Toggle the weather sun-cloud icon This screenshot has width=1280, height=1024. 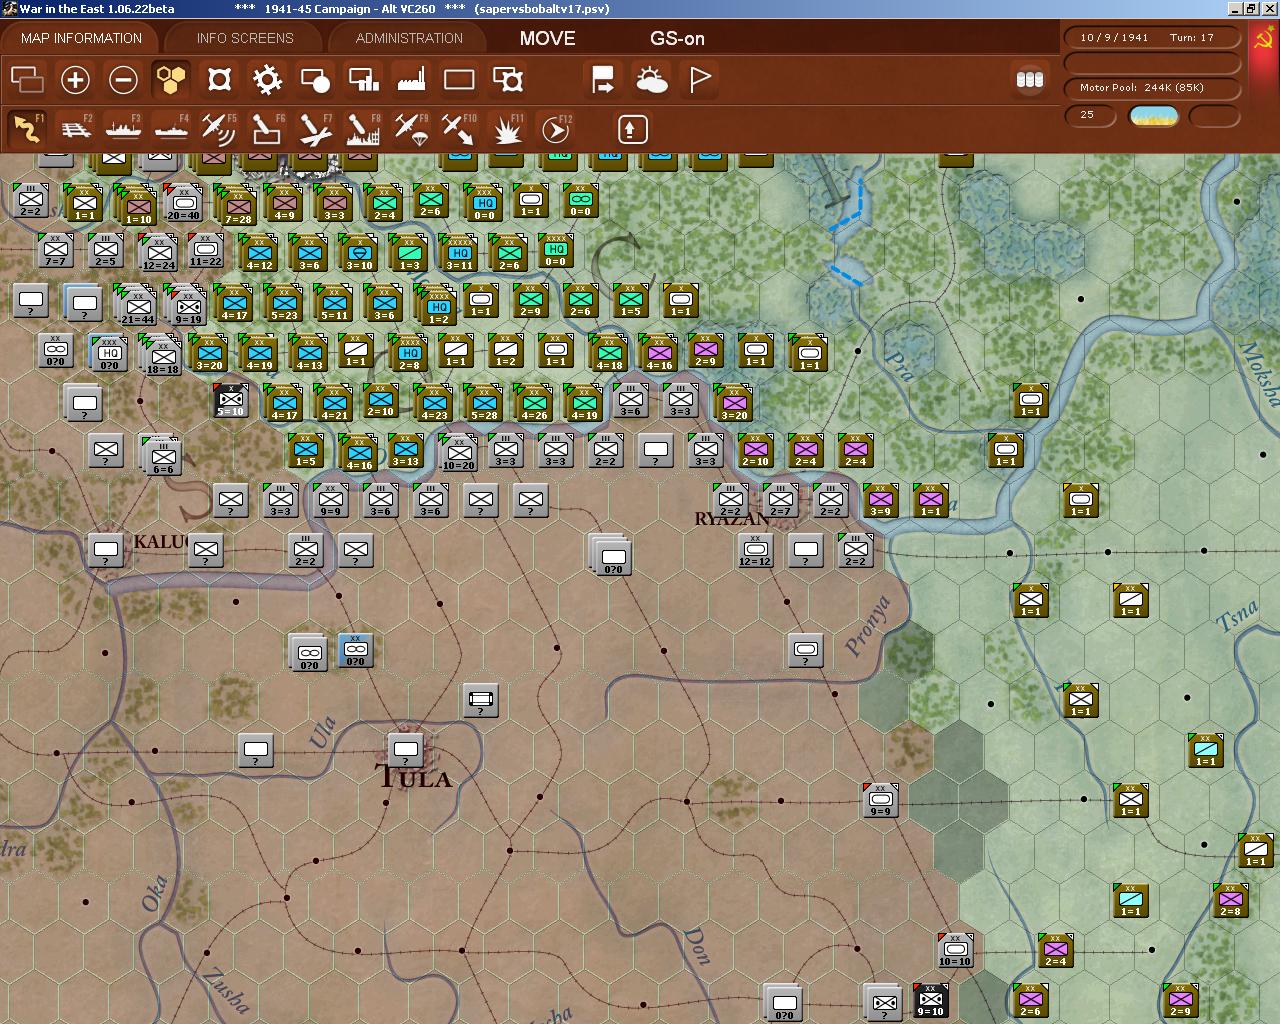coord(651,79)
